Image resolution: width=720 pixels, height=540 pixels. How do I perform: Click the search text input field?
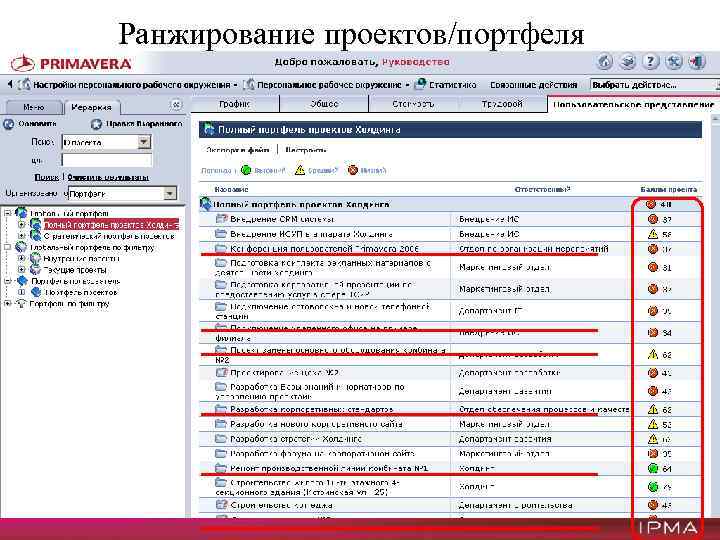pos(107,160)
